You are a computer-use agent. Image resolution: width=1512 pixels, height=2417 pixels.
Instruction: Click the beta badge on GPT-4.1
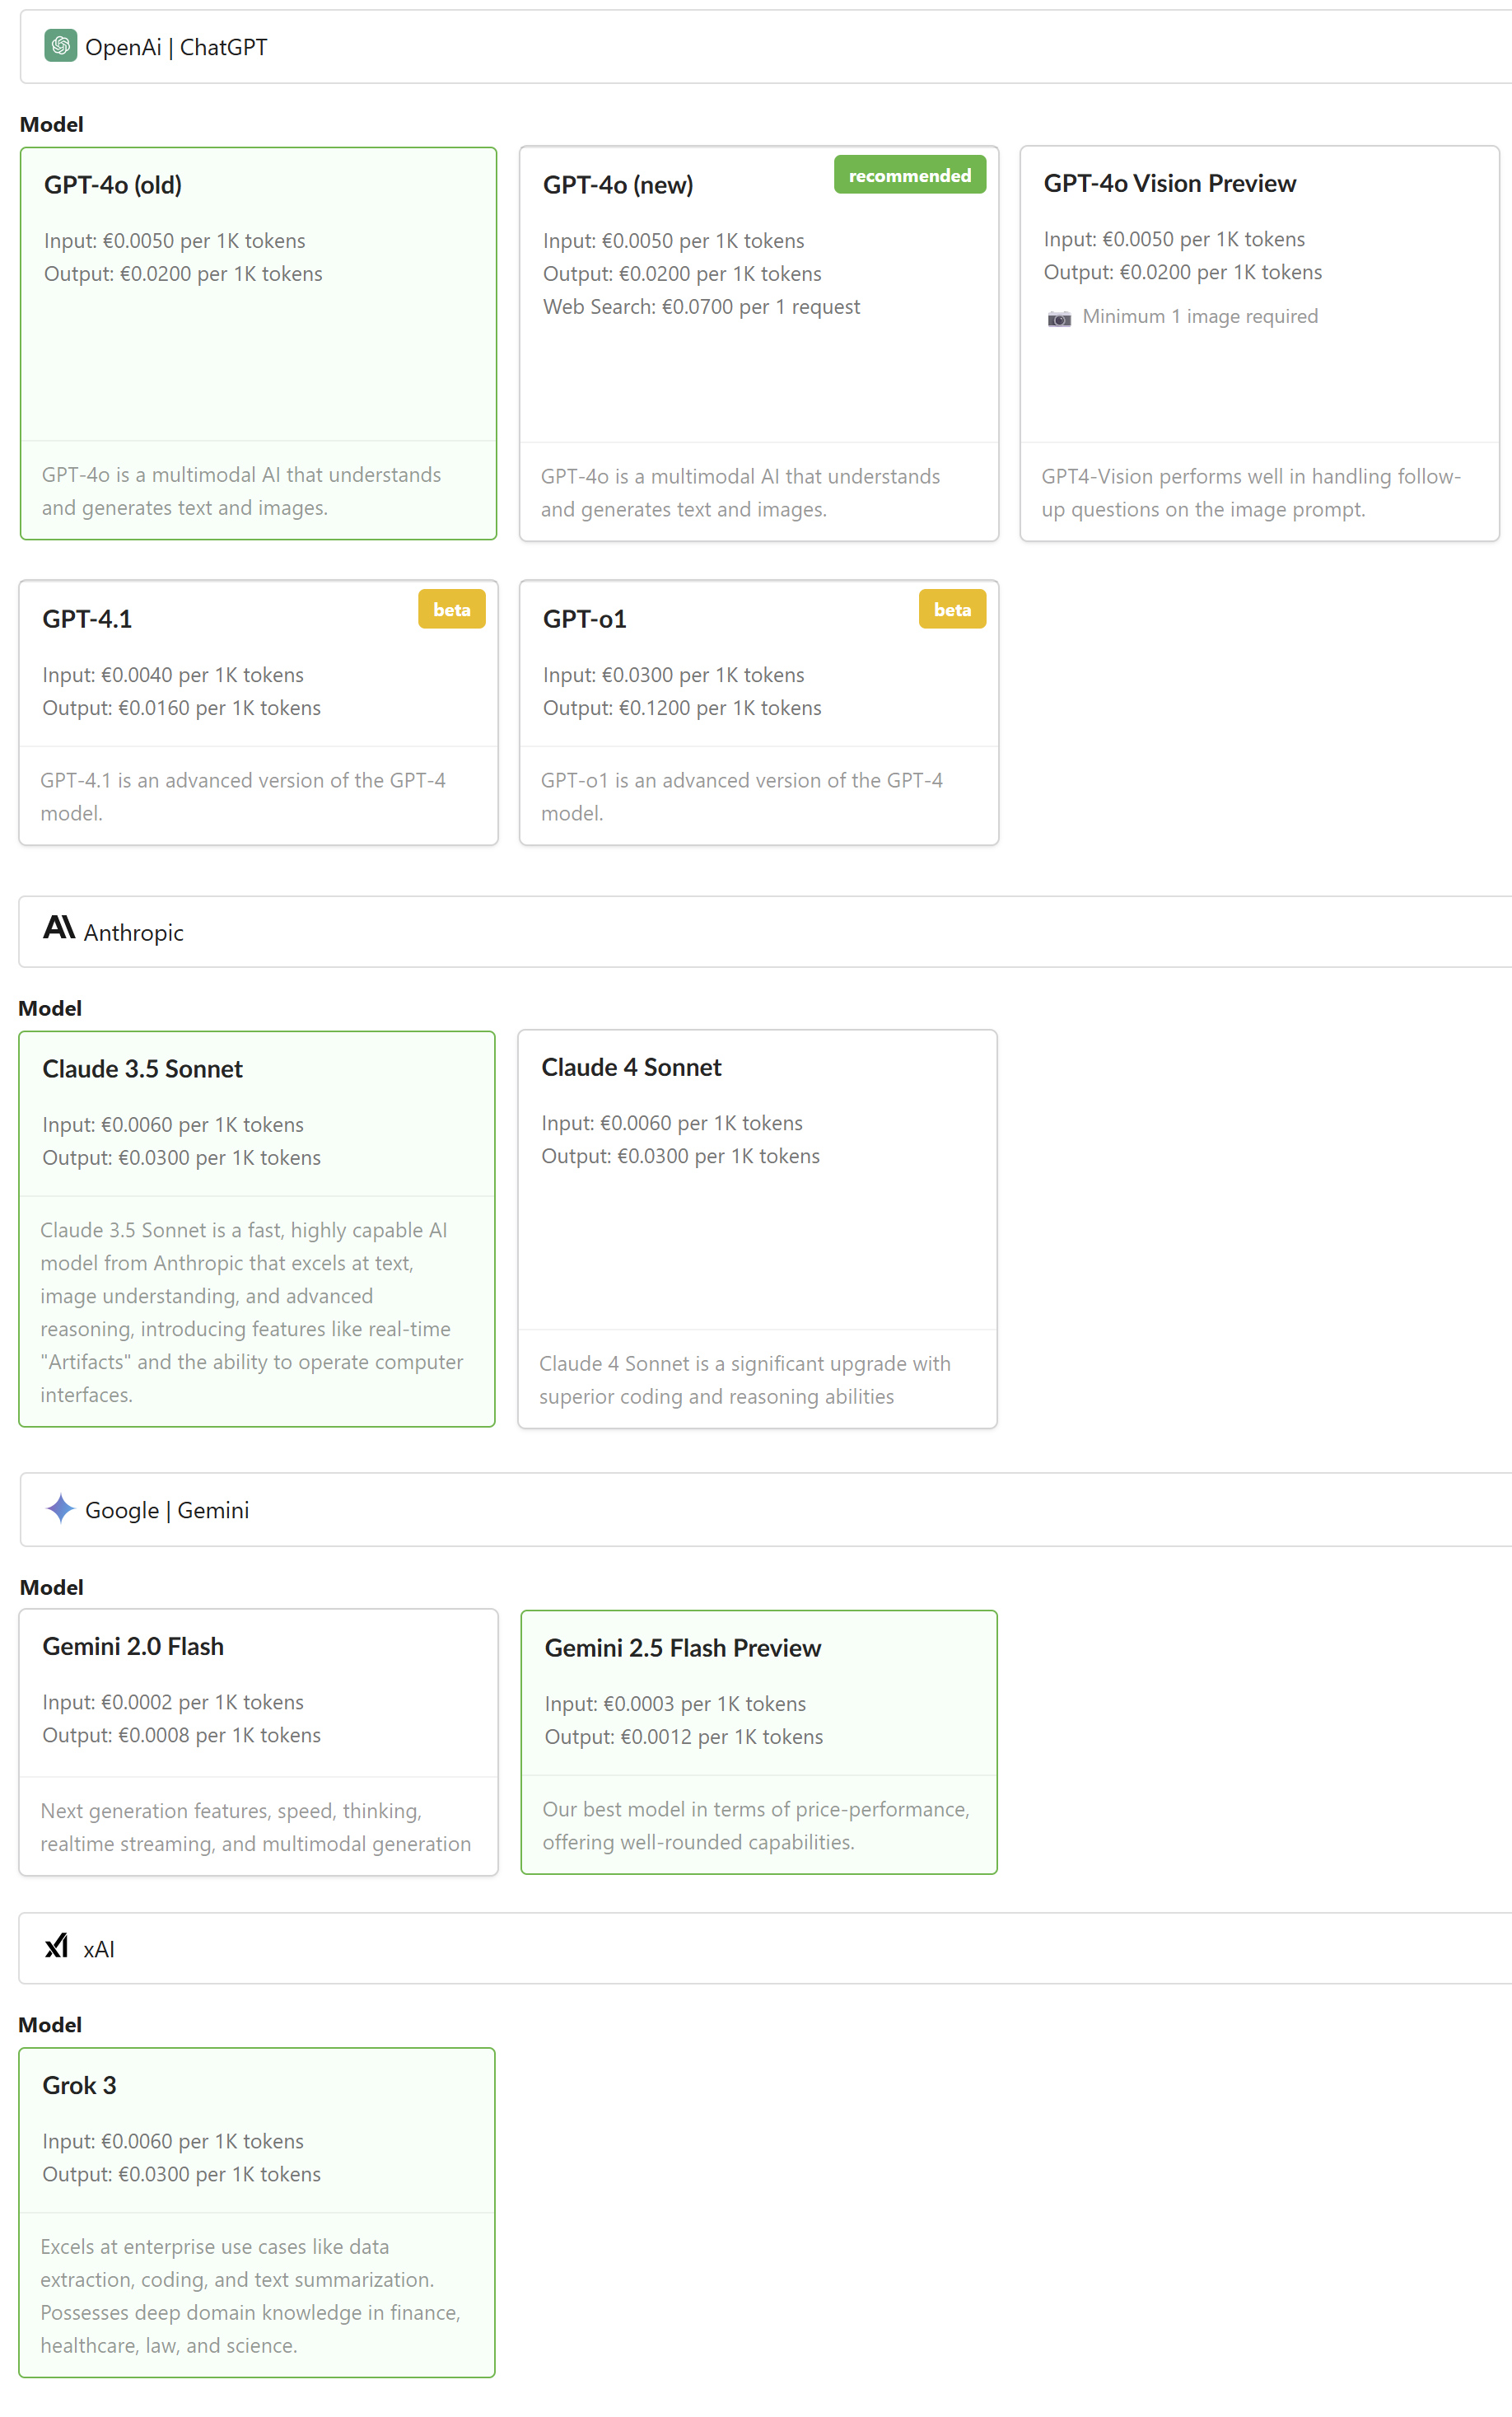click(x=452, y=609)
